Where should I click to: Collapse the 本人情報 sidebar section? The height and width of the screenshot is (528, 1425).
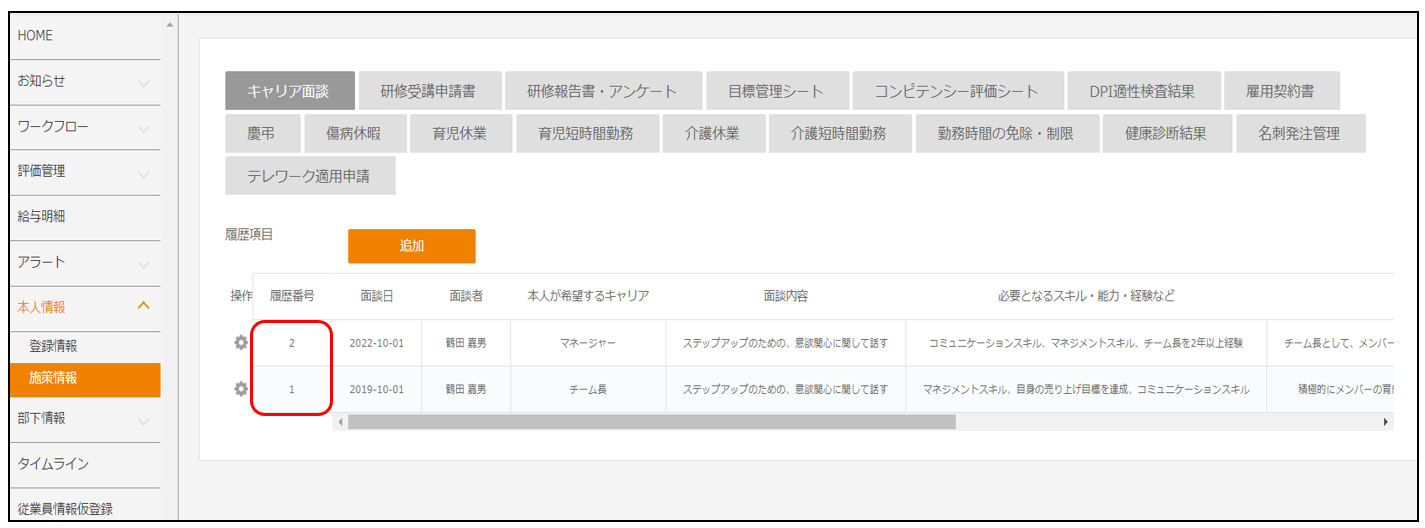pyautogui.click(x=143, y=307)
